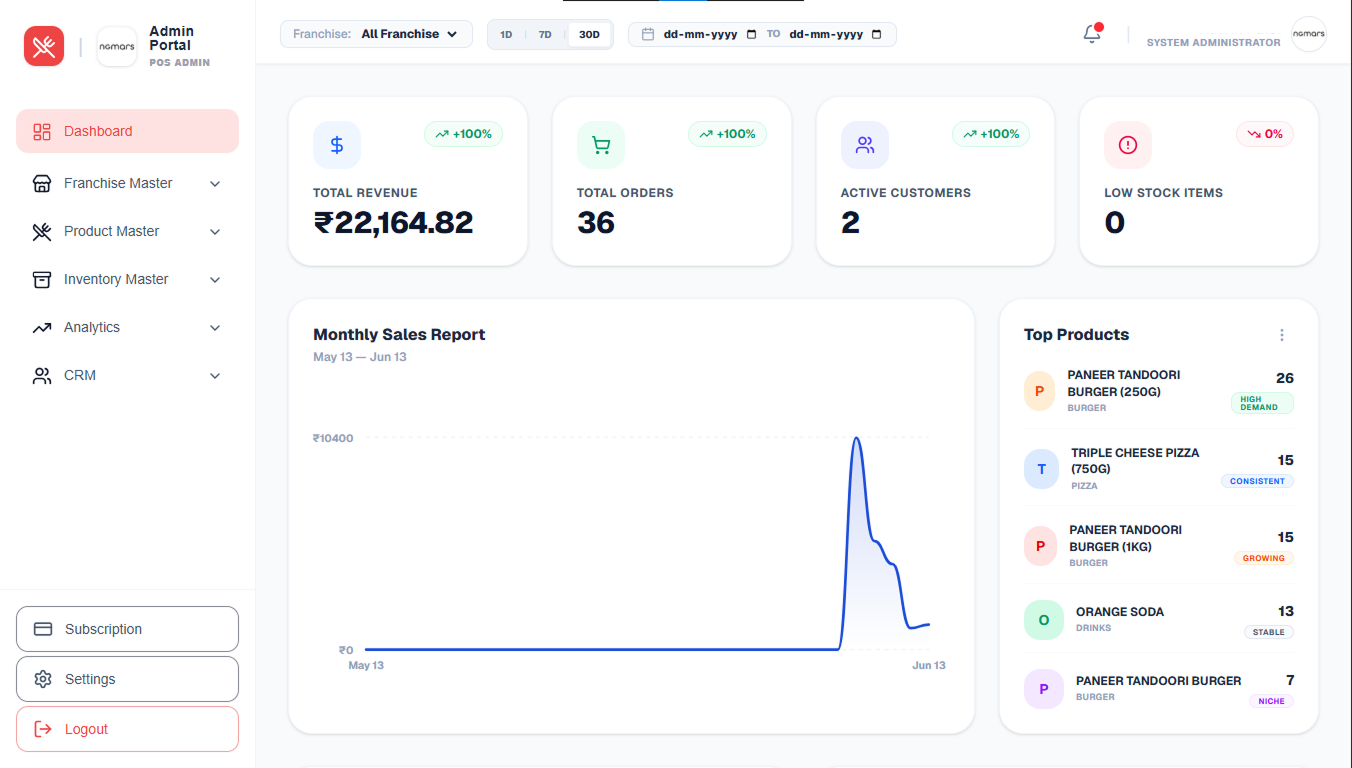This screenshot has height=768, width=1352.
Task: Expand Inventory Master with its chevron
Action: point(215,280)
